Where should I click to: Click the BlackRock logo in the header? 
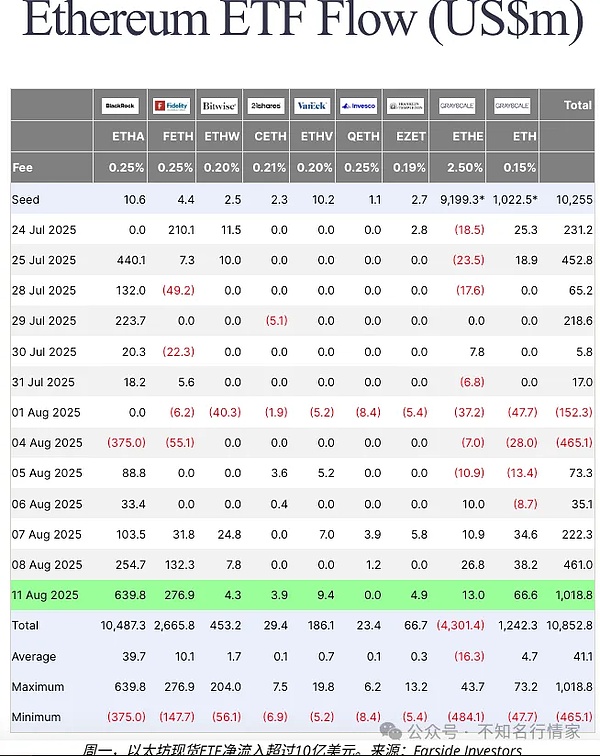click(x=120, y=105)
